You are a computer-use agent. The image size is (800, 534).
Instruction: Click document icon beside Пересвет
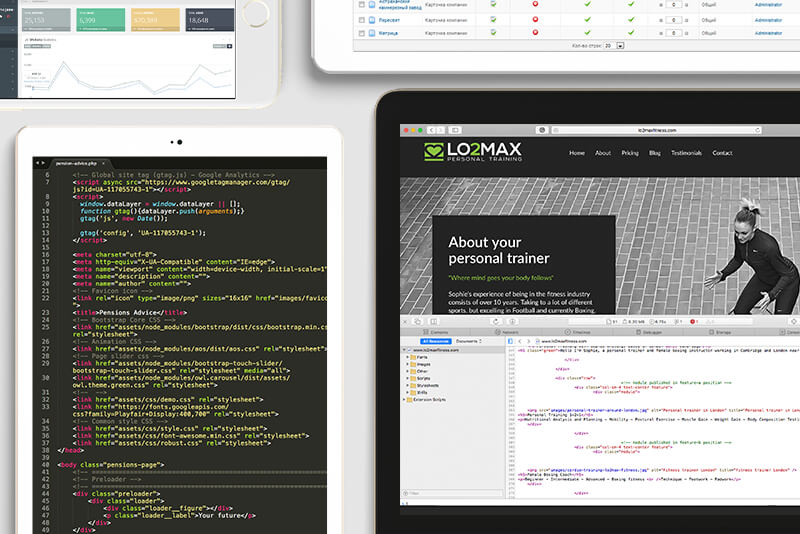pos(372,20)
